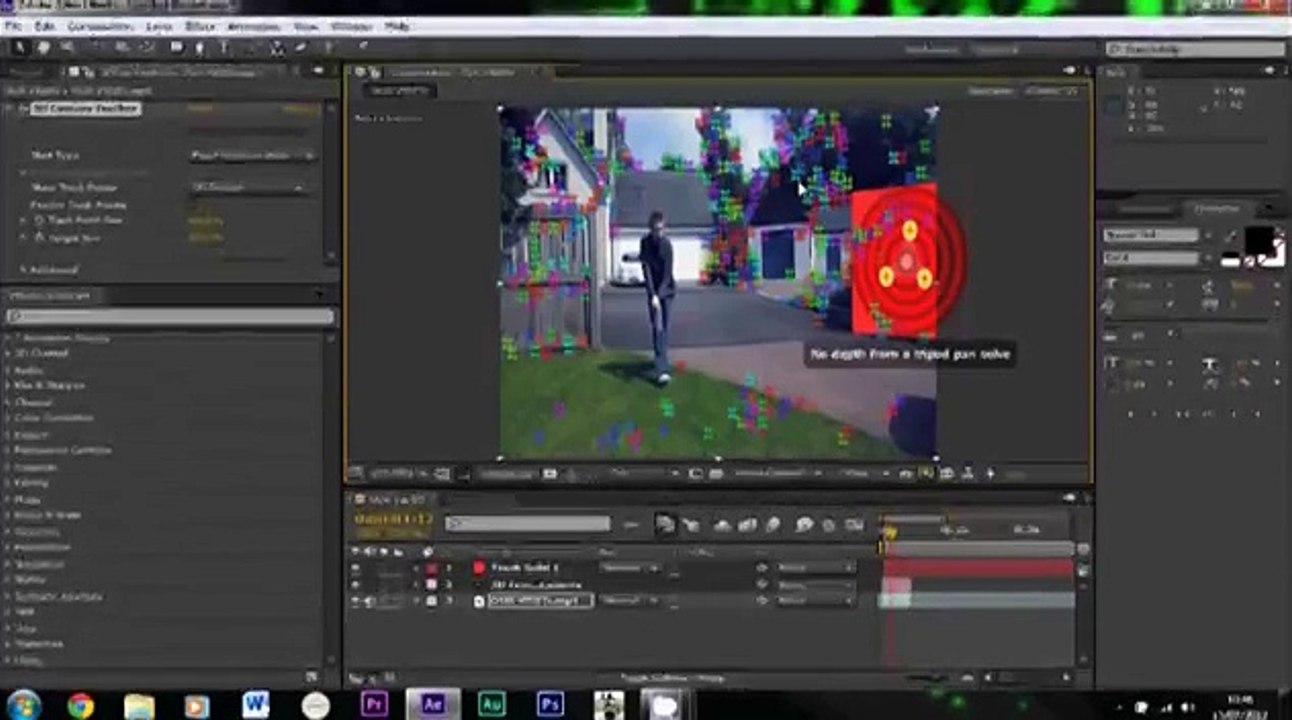Open the Window menu

click(x=350, y=26)
